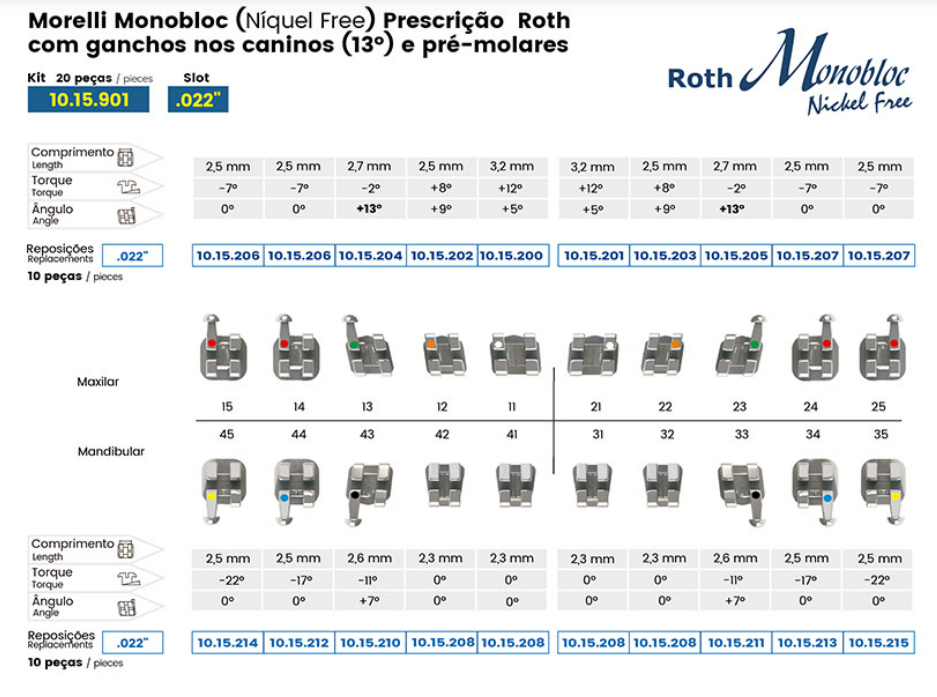Image resolution: width=937 pixels, height=697 pixels.
Task: Click the 10.15.206 code above tooth 15
Action: click(x=228, y=255)
